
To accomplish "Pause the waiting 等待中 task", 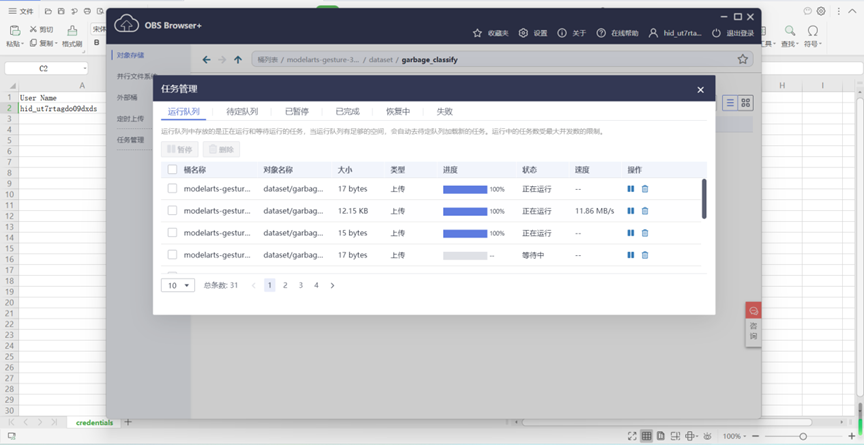I will [630, 255].
